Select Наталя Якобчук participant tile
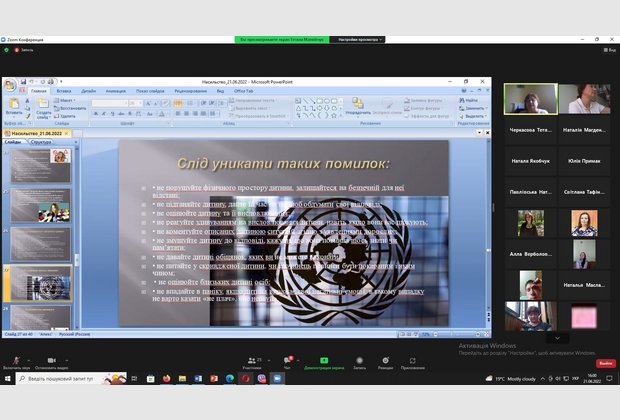Image resolution: width=620 pixels, height=420 pixels. coord(531,161)
